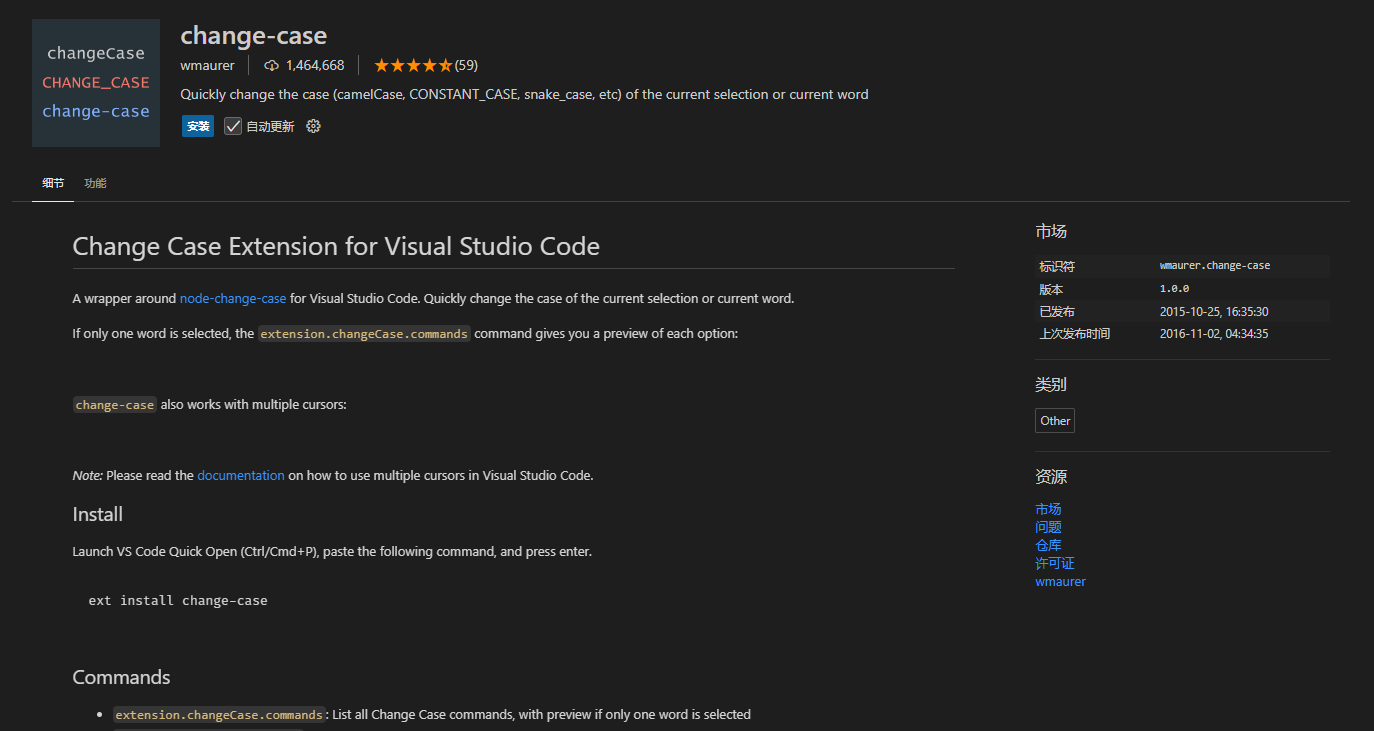The image size is (1374, 731).
Task: Click the five-star rating icons
Action: tap(413, 66)
